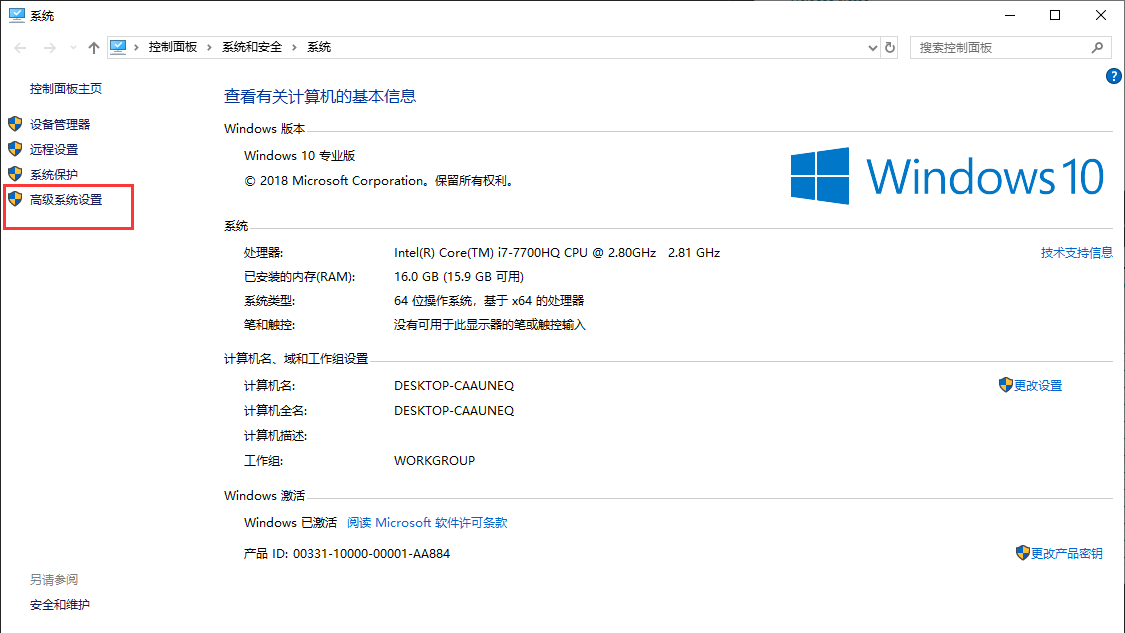Expand chevron after 系统和安全 breadcrumb
The width and height of the screenshot is (1125, 633).
(294, 47)
